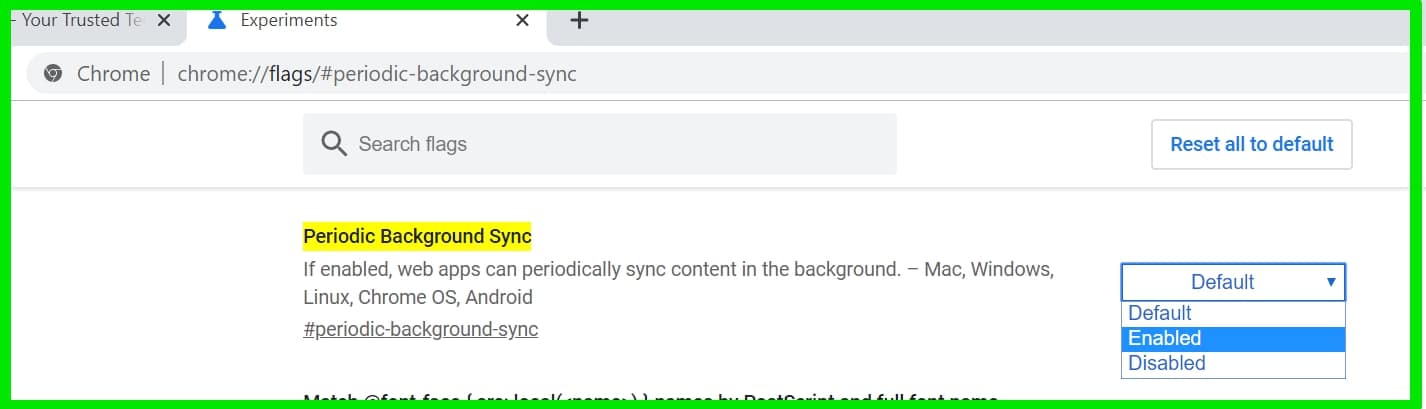Open the #periodic-background-sync anchor link
The height and width of the screenshot is (409, 1426).
point(421,329)
